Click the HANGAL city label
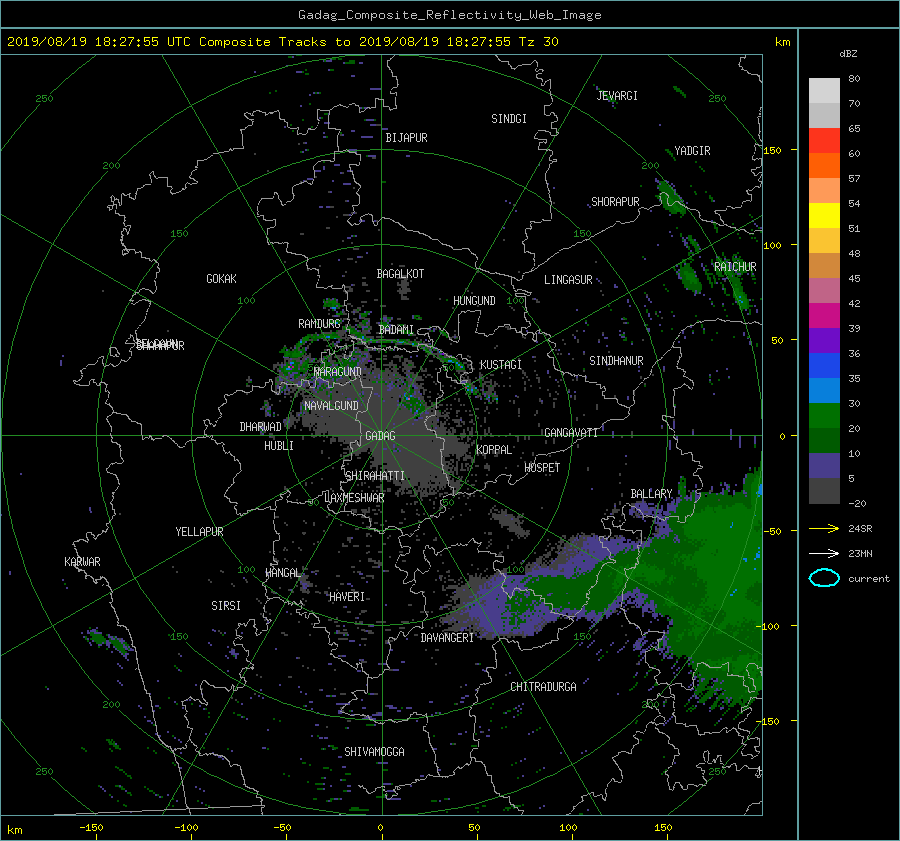Screen dimensions: 900x841 (282, 573)
